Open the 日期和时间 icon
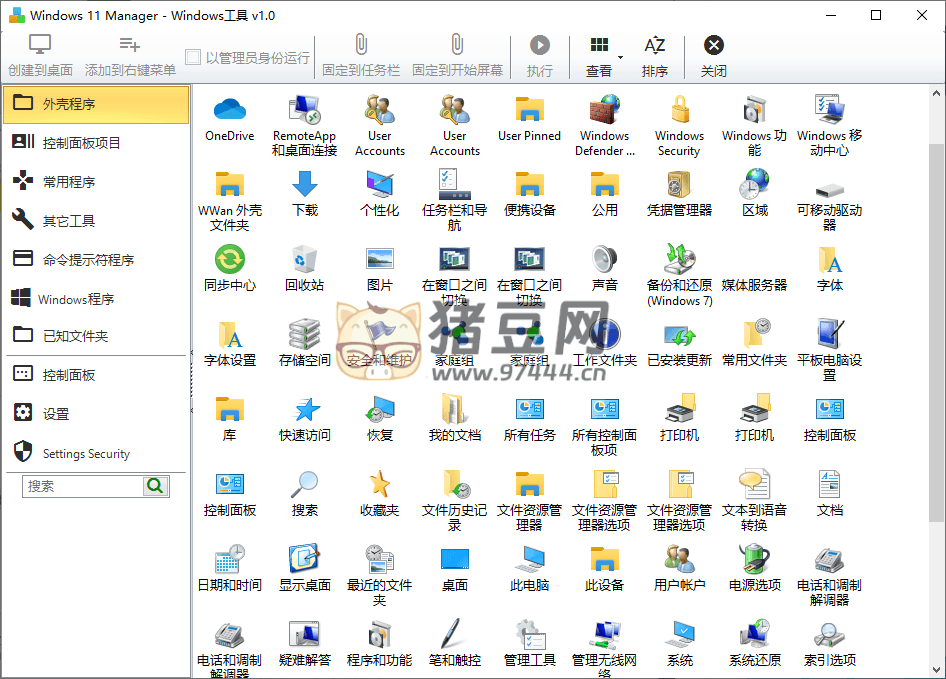The width and height of the screenshot is (946, 679). [x=229, y=560]
